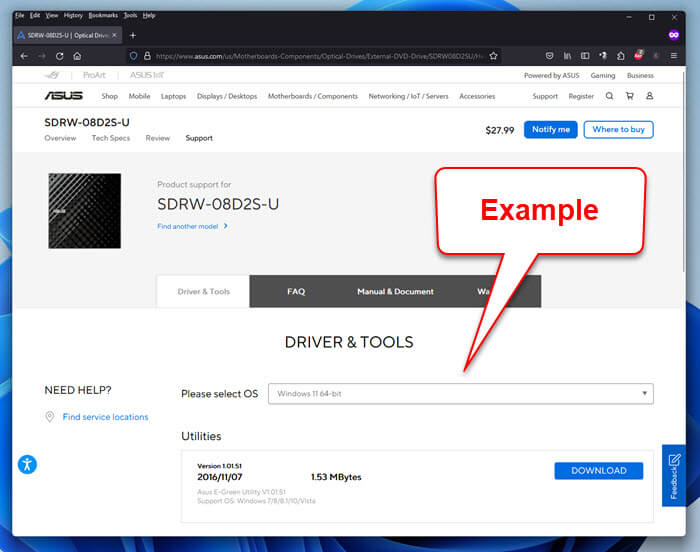Open the Feedback side tab
The width and height of the screenshot is (700, 552).
(674, 475)
